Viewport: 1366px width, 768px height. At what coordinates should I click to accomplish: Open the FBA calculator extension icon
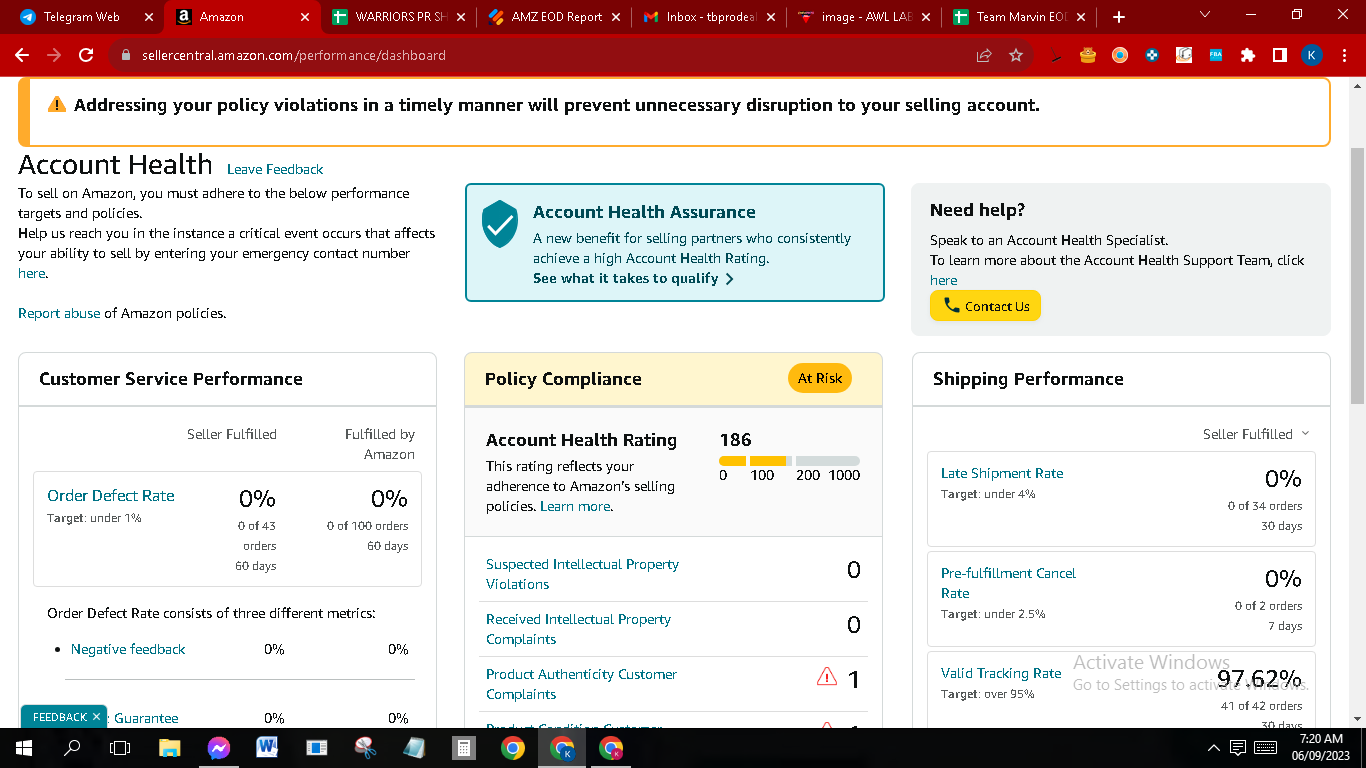(1216, 56)
